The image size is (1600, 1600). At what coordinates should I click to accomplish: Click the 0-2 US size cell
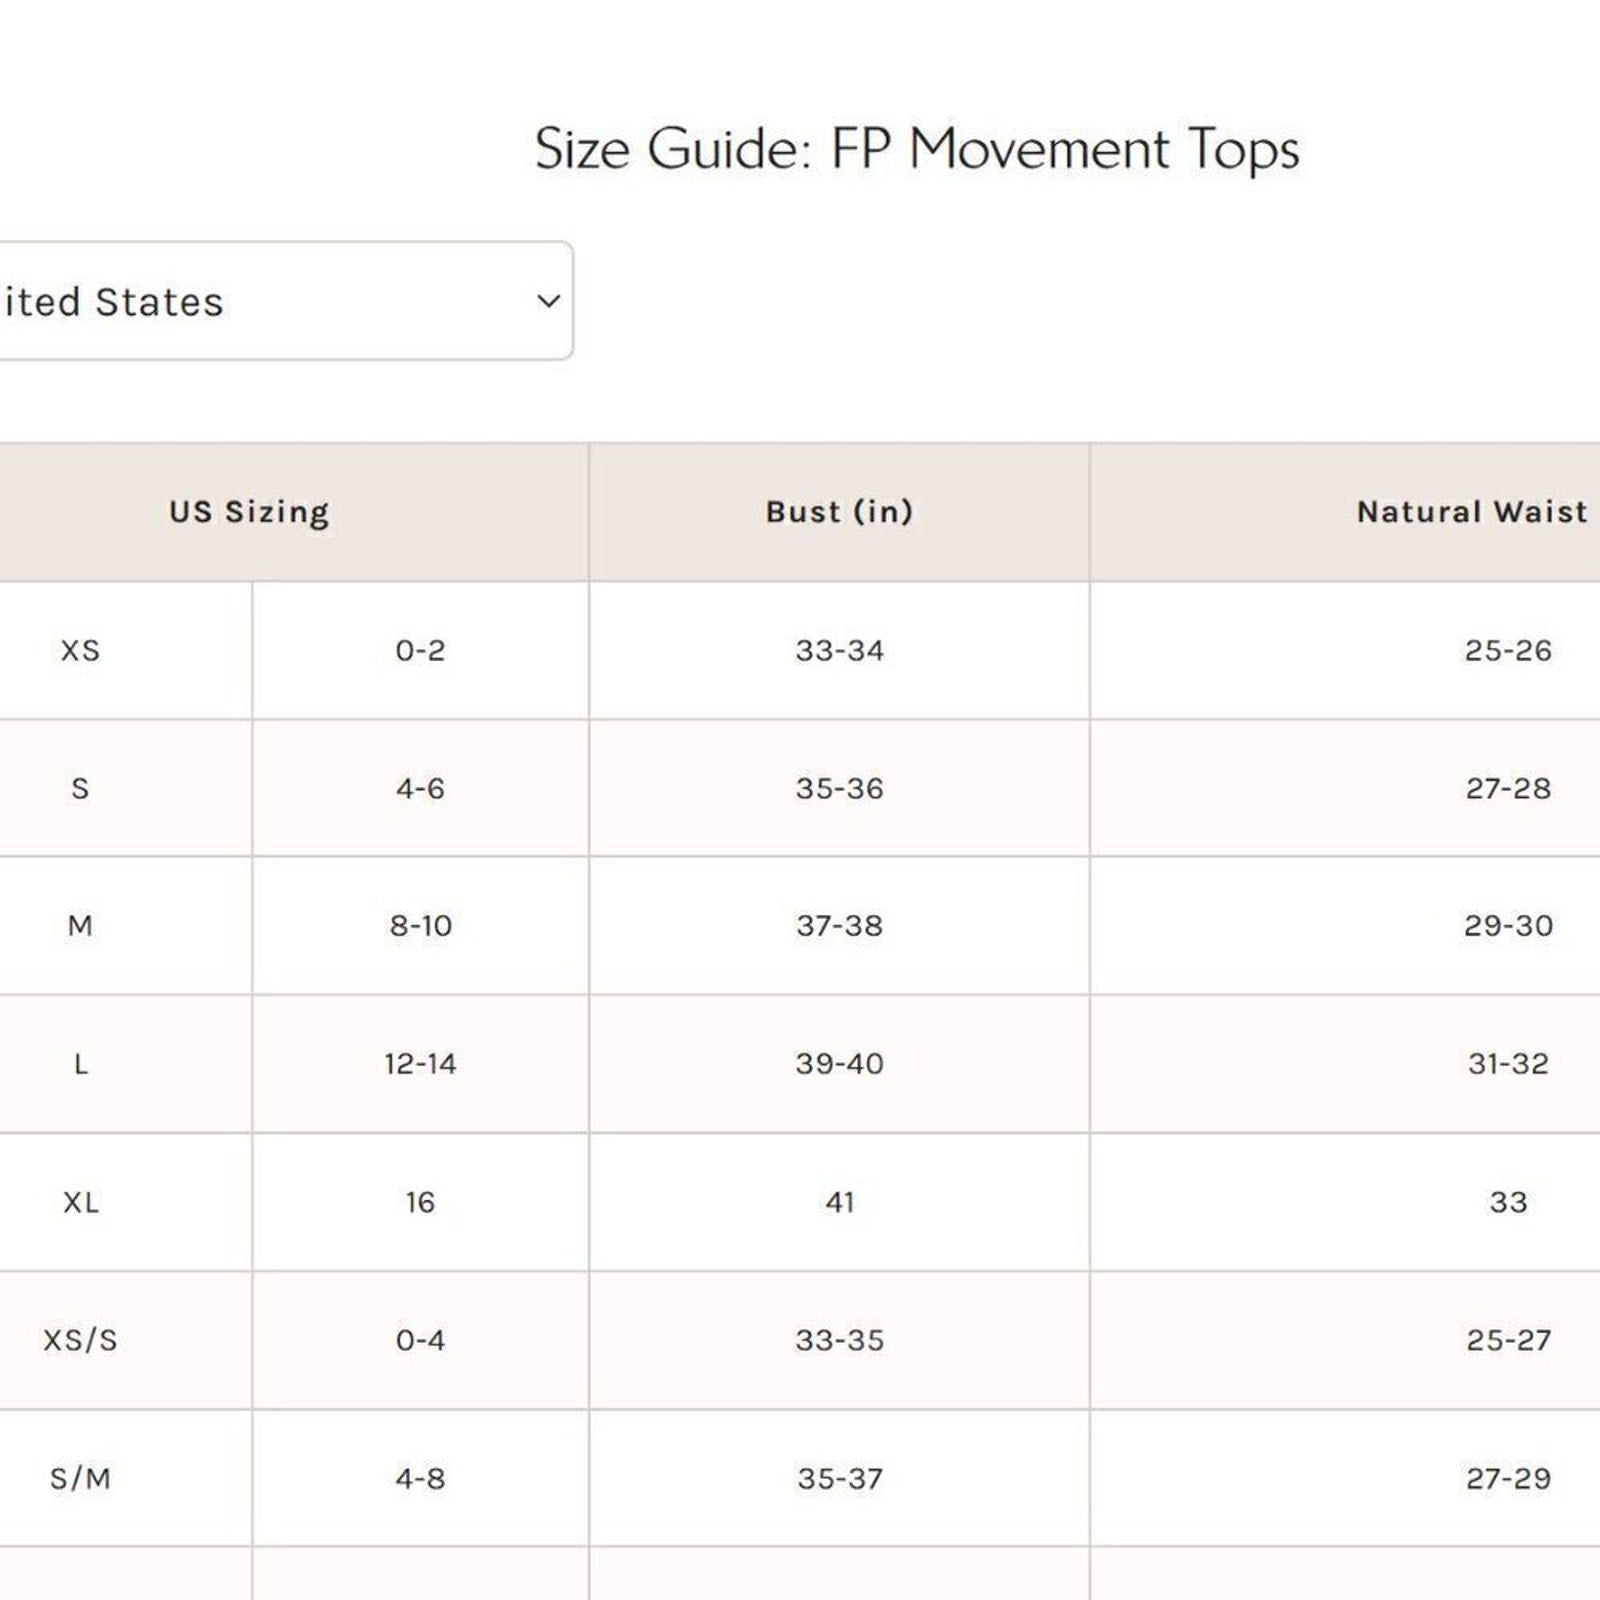420,651
